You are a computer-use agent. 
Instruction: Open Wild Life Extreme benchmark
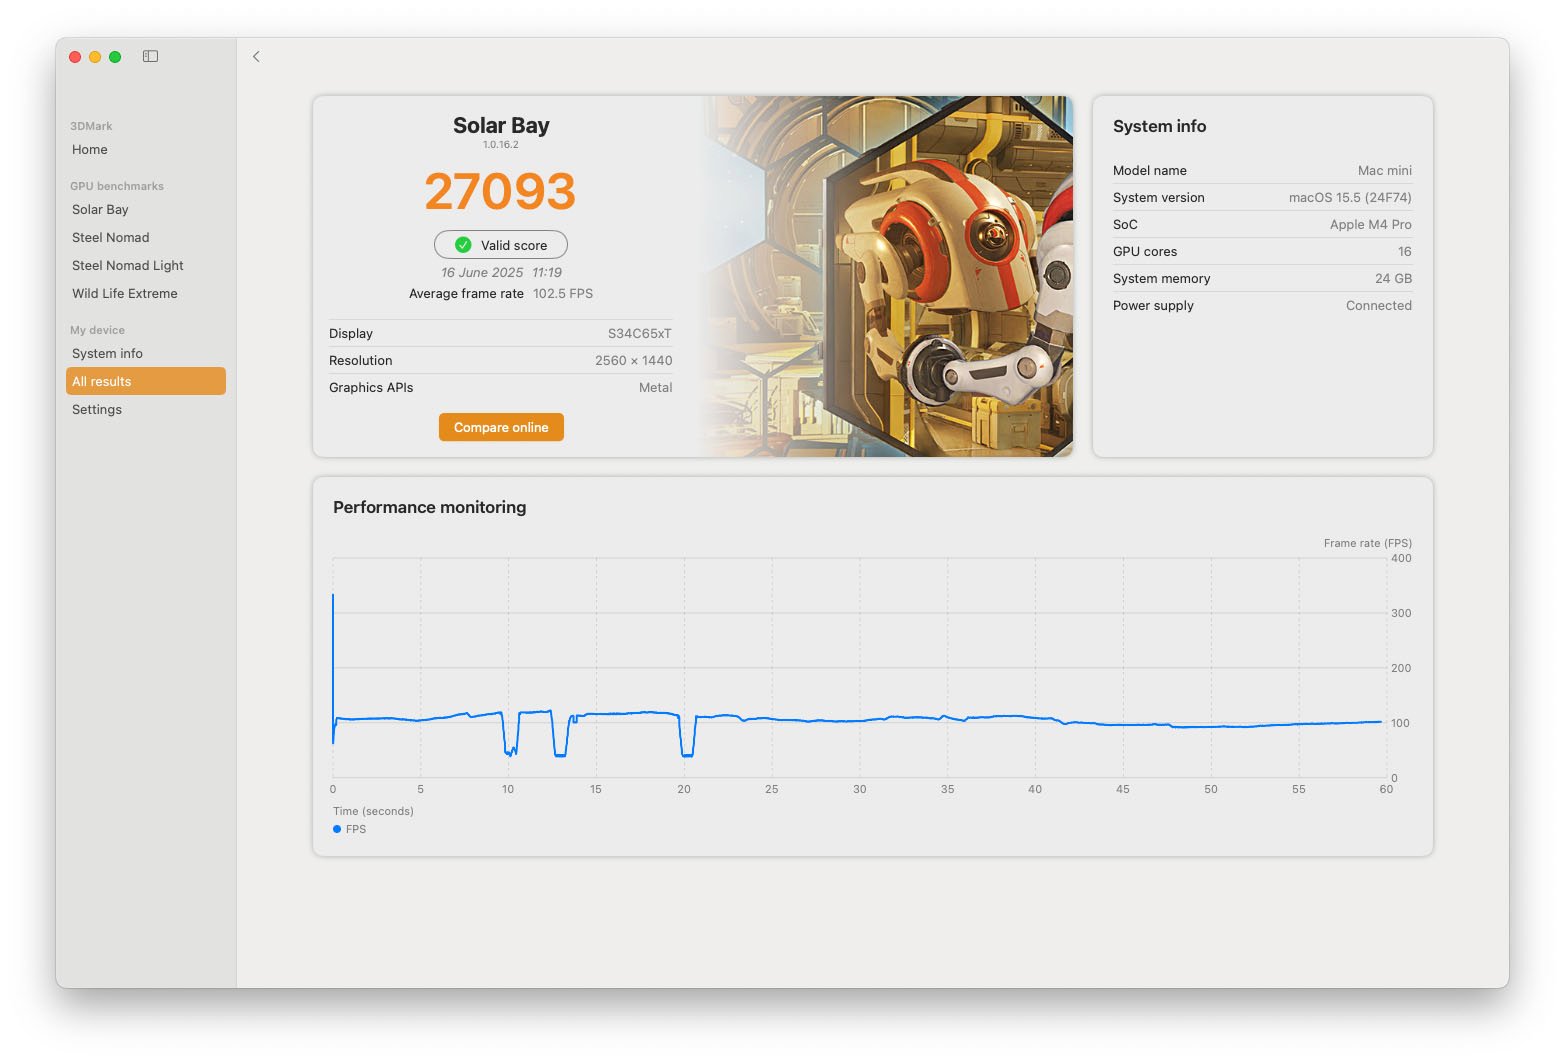[125, 294]
